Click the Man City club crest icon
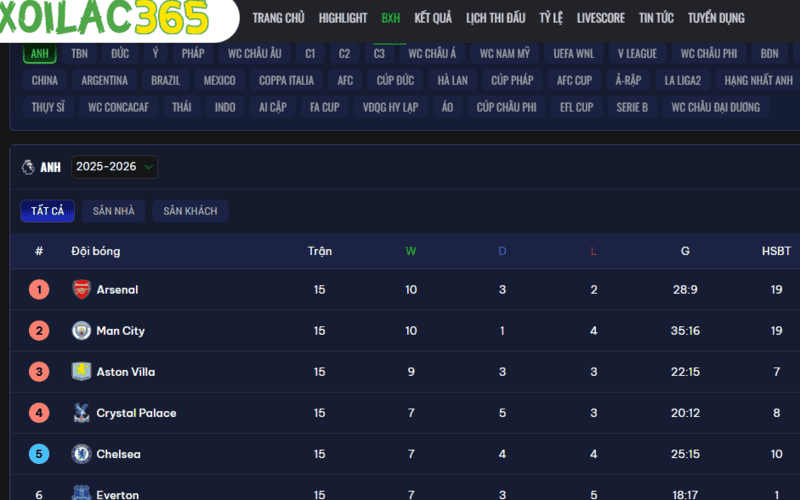 81,331
